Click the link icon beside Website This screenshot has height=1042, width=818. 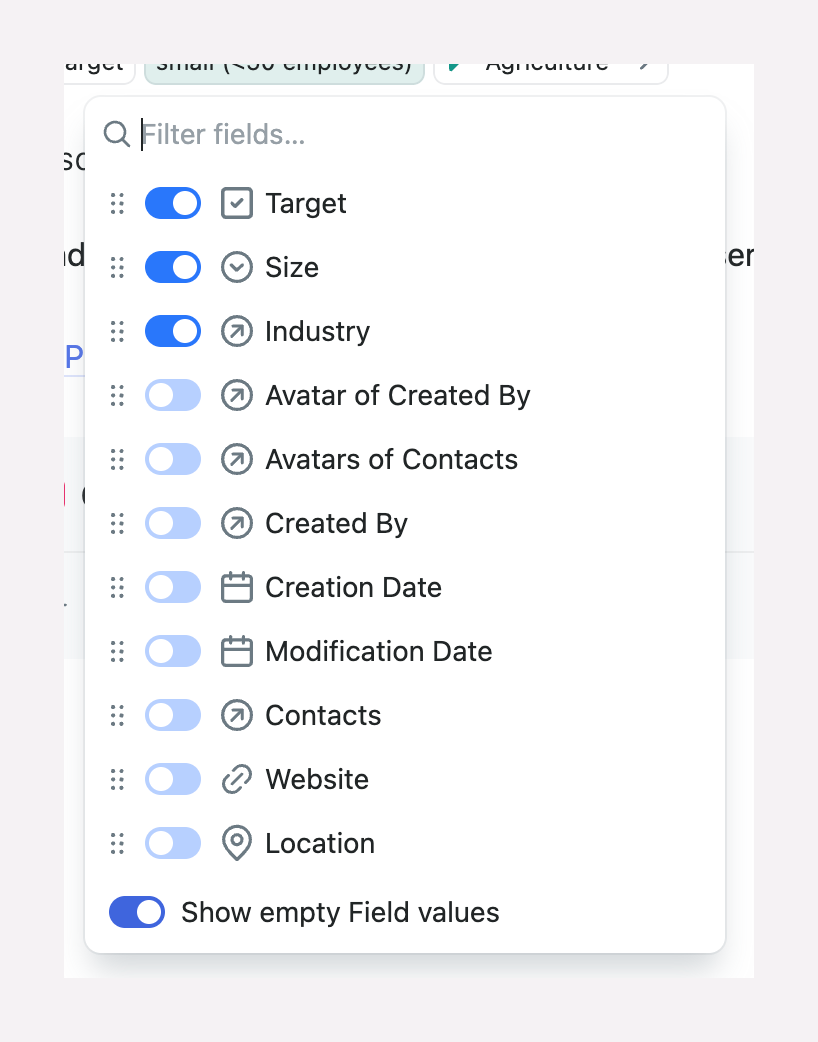coord(237,779)
